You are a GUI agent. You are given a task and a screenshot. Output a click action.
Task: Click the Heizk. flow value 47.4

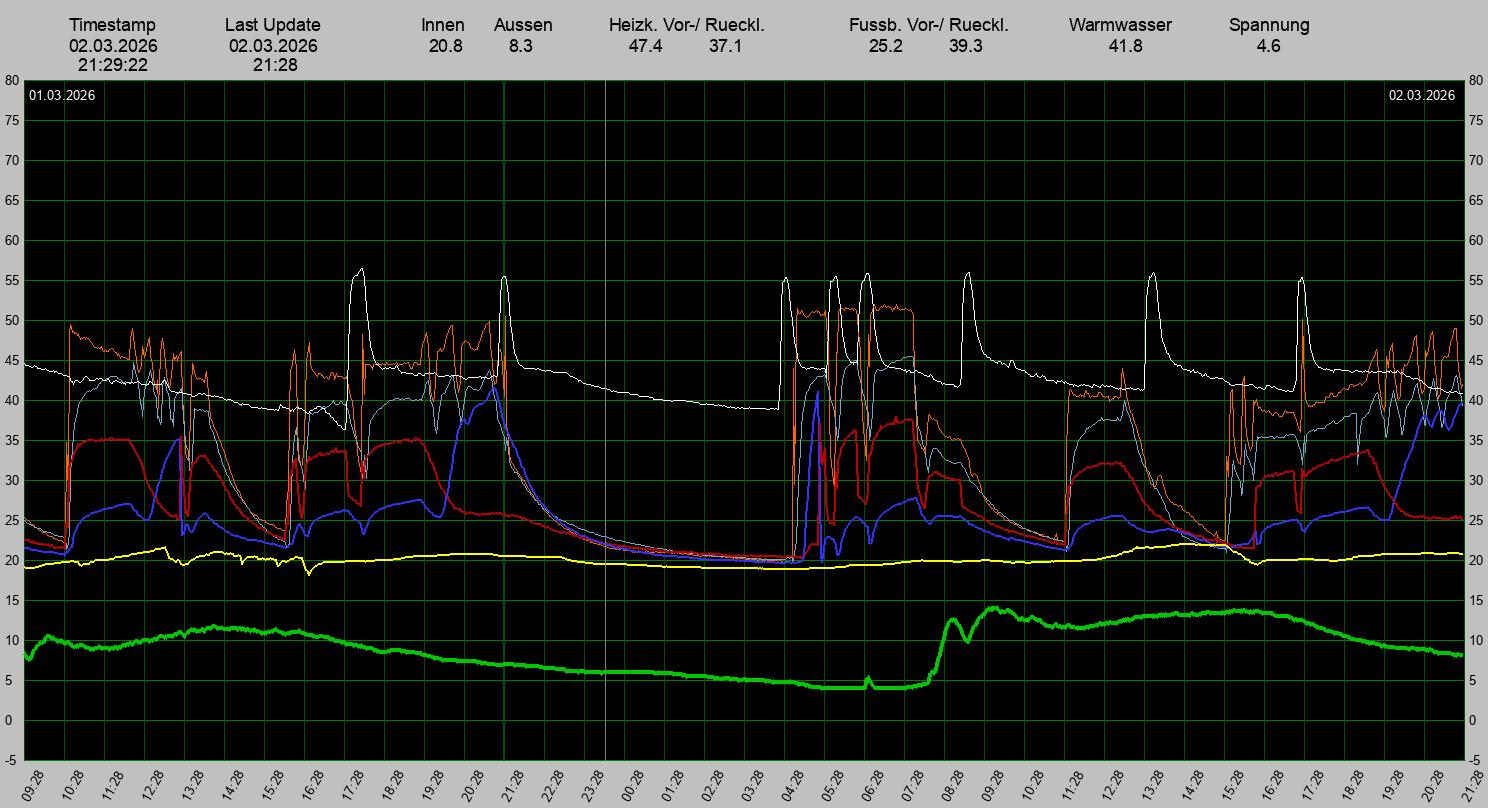(645, 45)
